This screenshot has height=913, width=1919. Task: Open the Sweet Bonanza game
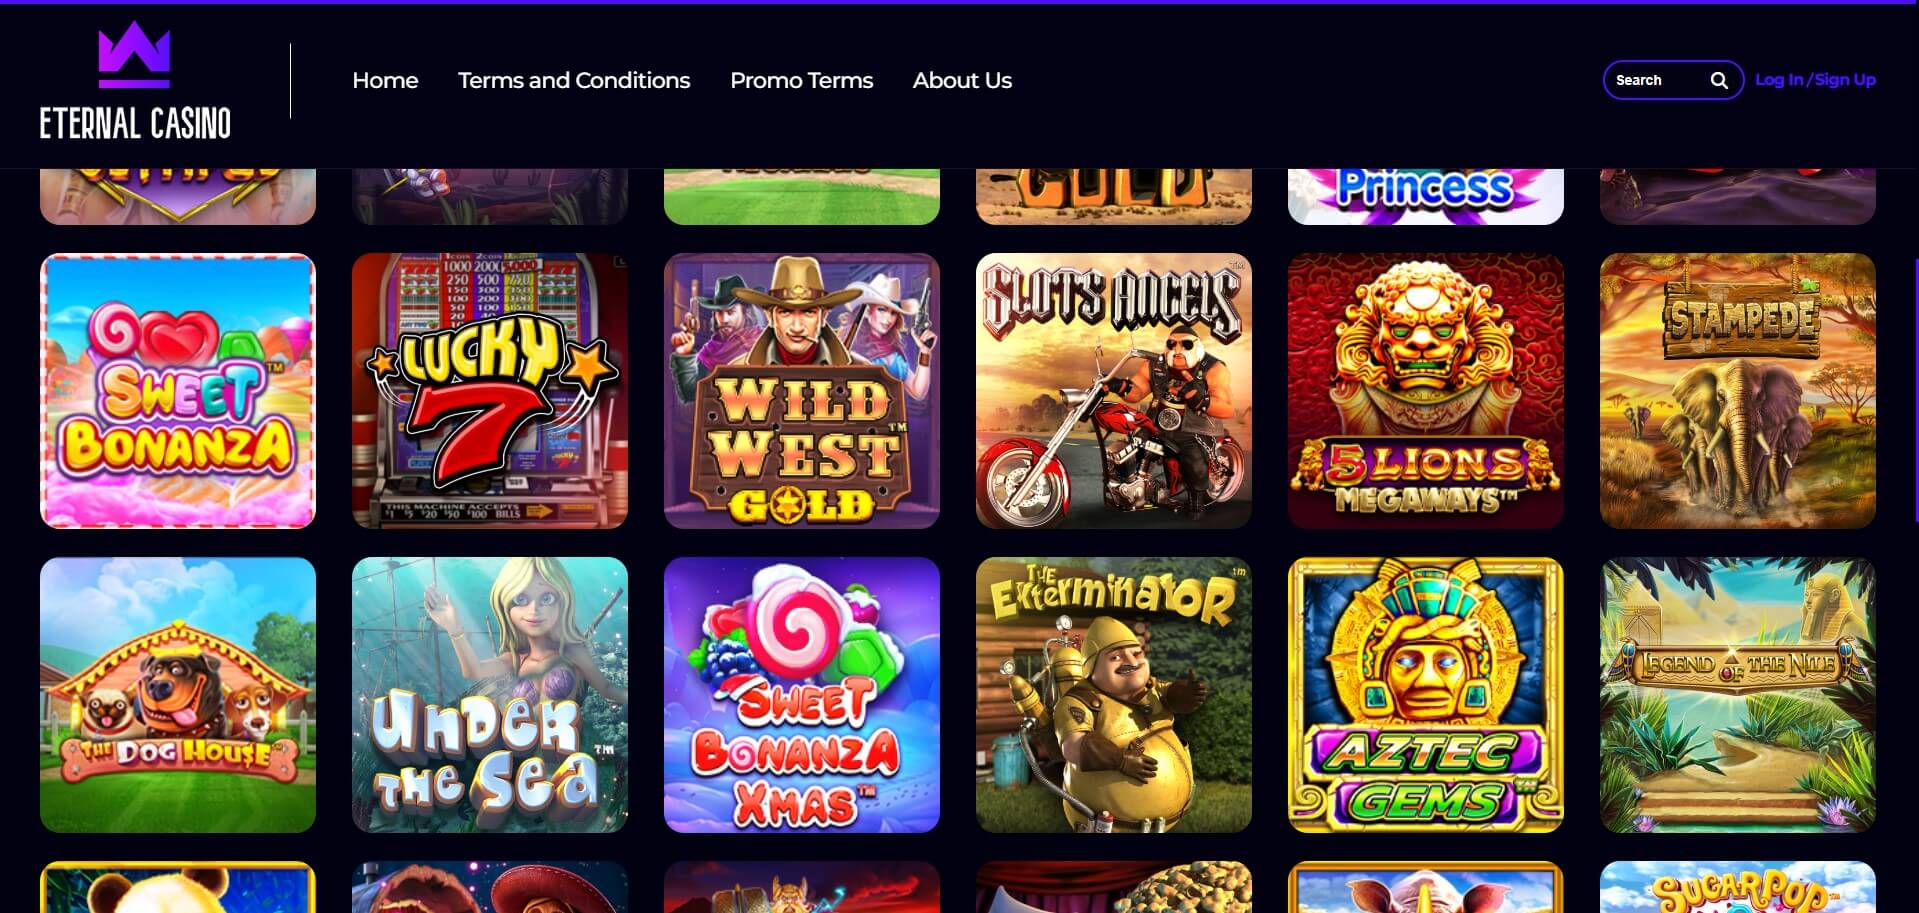coord(178,391)
